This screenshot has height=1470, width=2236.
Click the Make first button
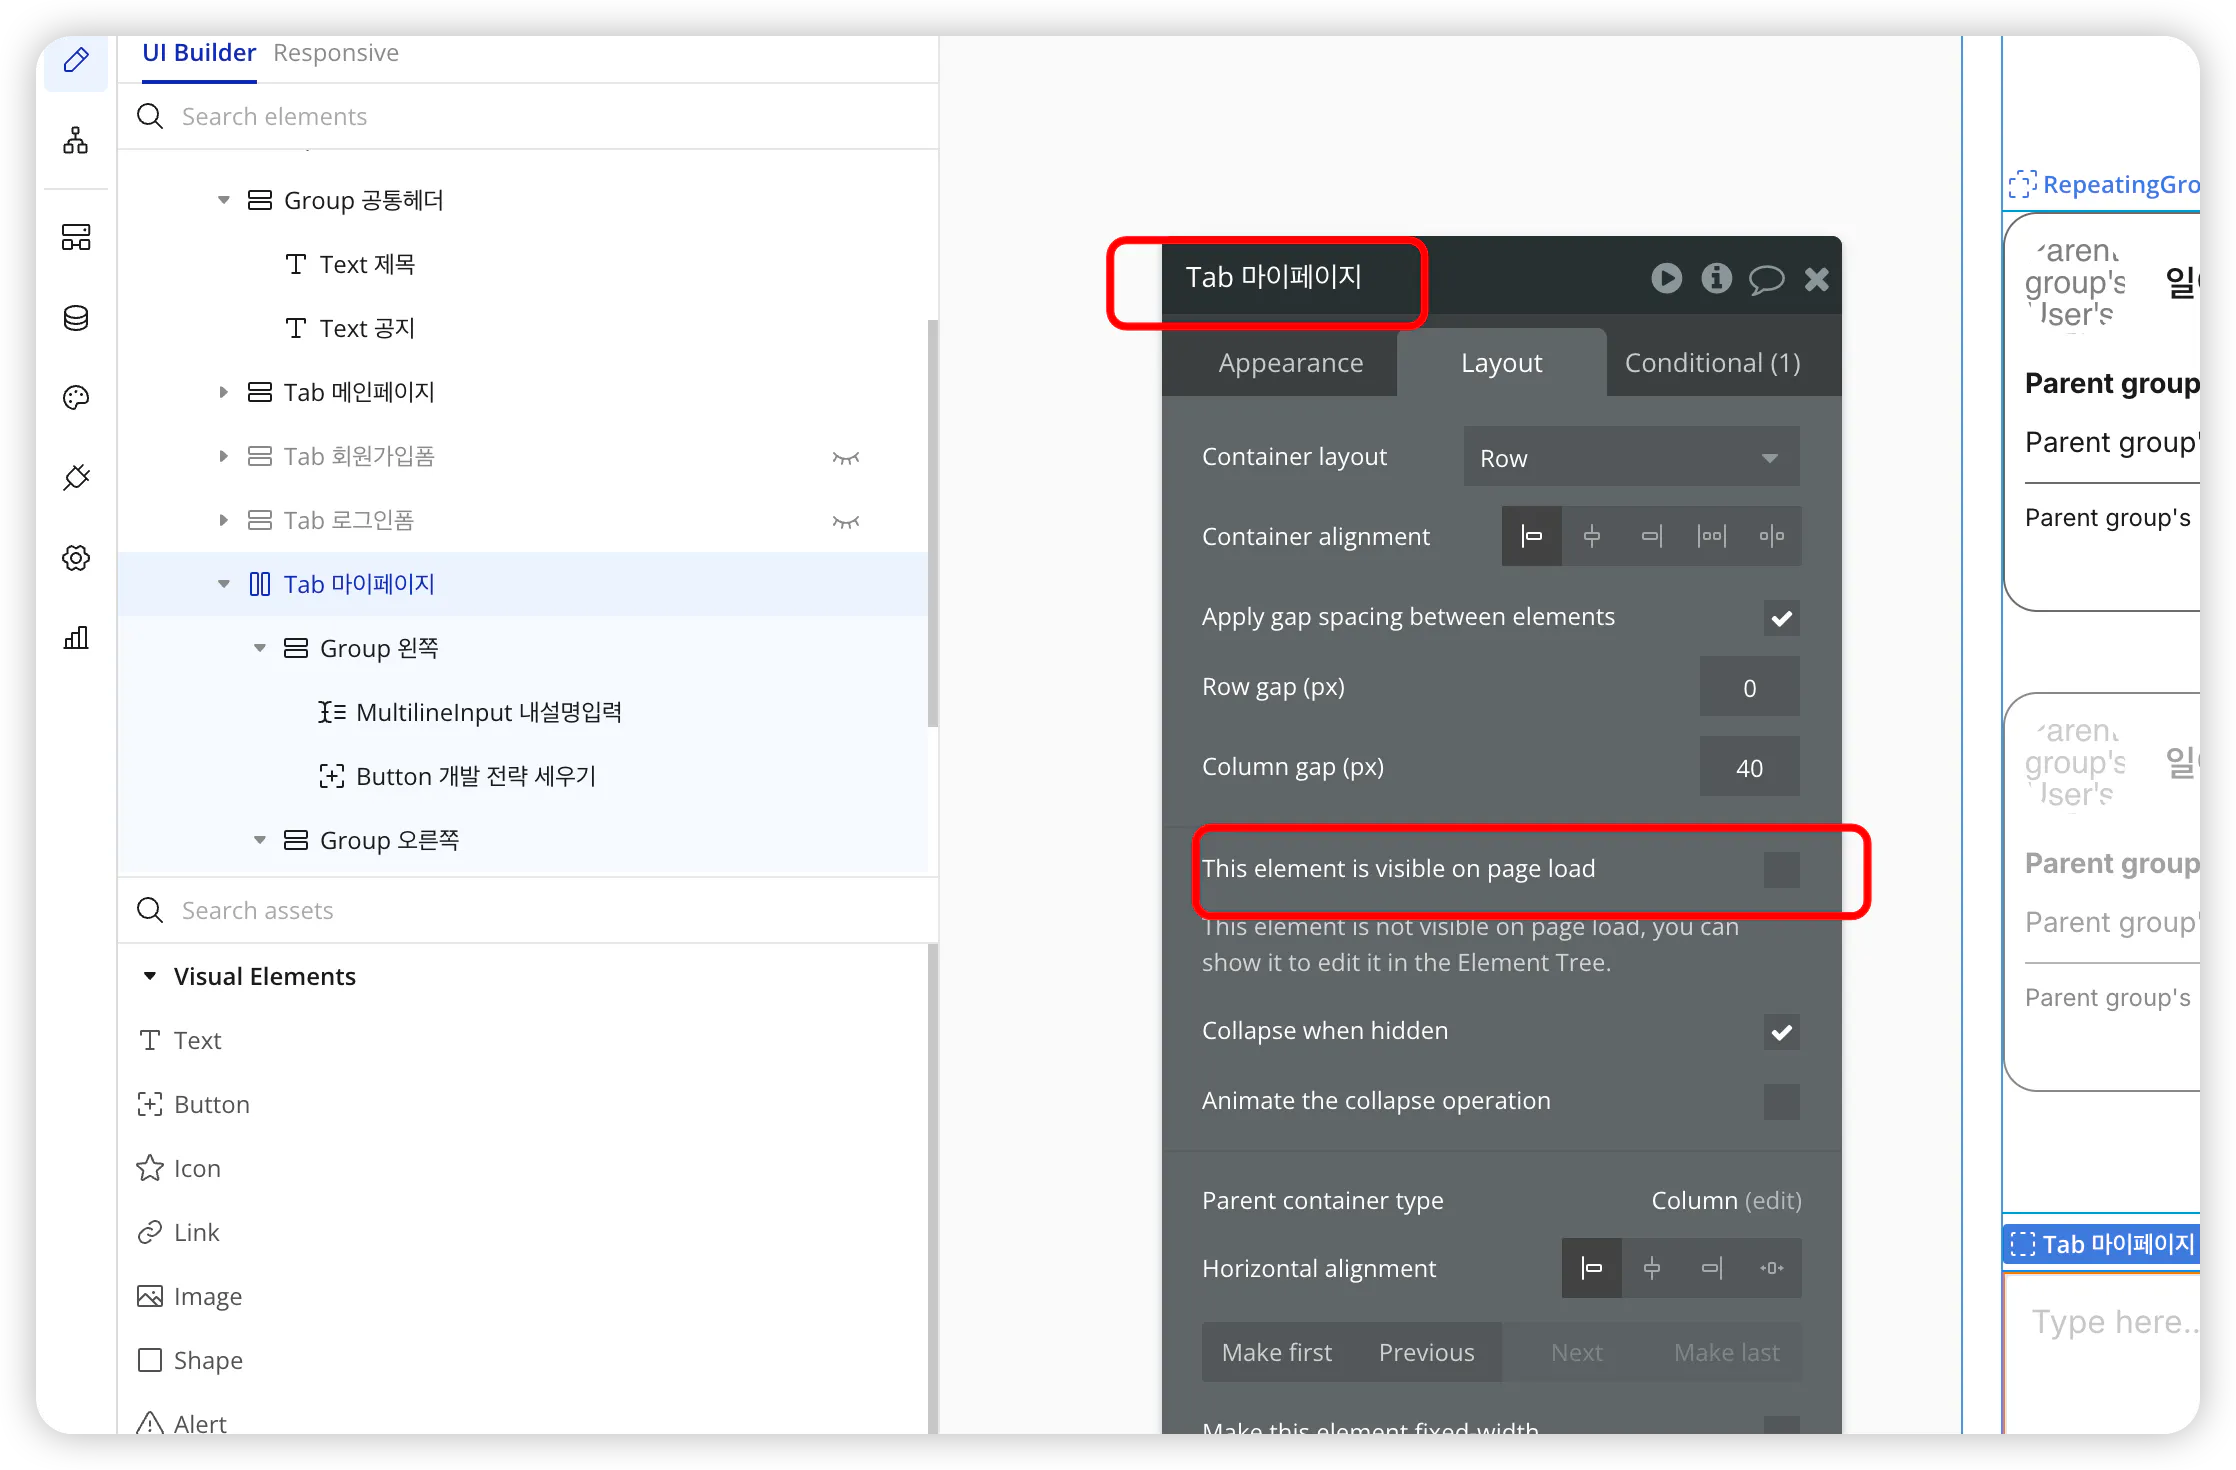(x=1276, y=1352)
